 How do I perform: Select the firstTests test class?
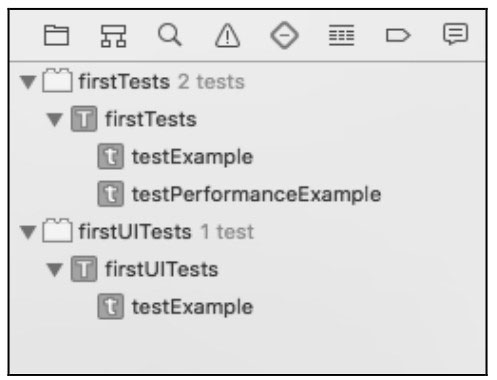click(x=248, y=119)
